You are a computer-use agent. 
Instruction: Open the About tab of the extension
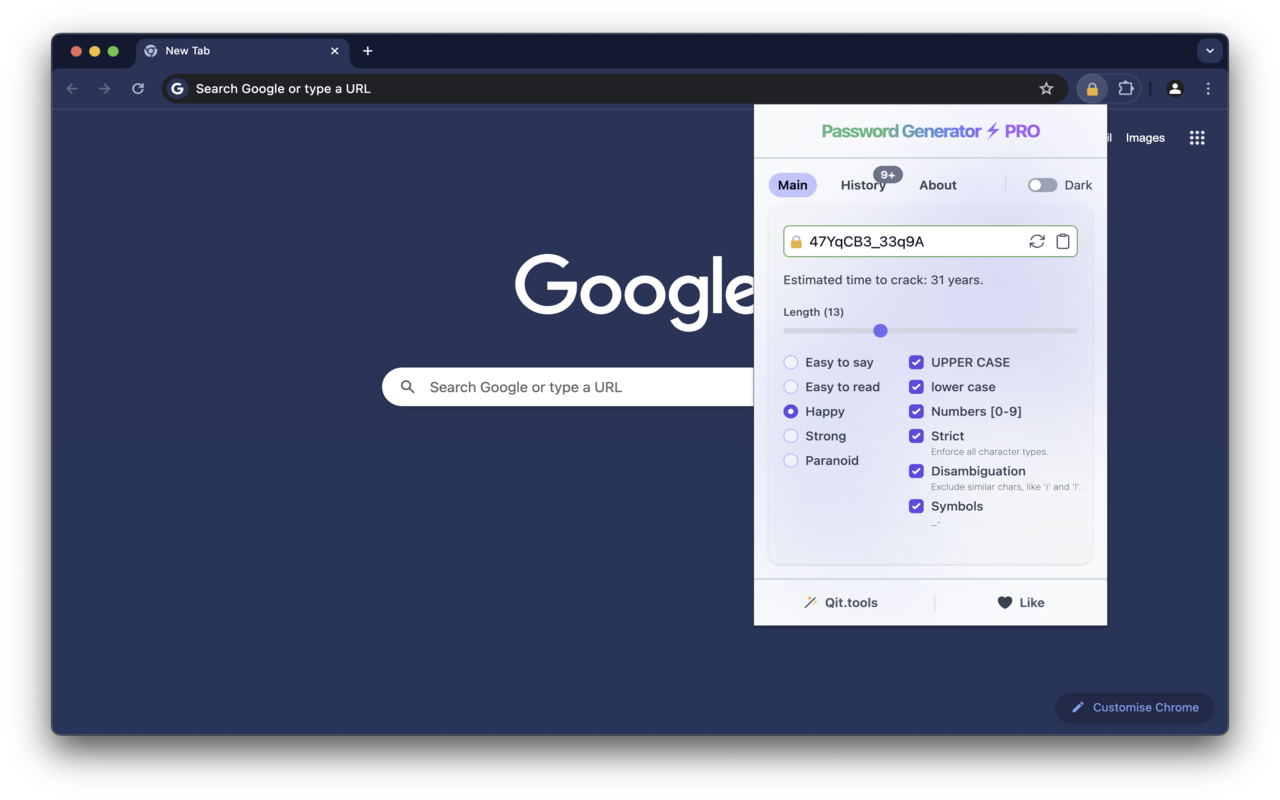tap(937, 185)
